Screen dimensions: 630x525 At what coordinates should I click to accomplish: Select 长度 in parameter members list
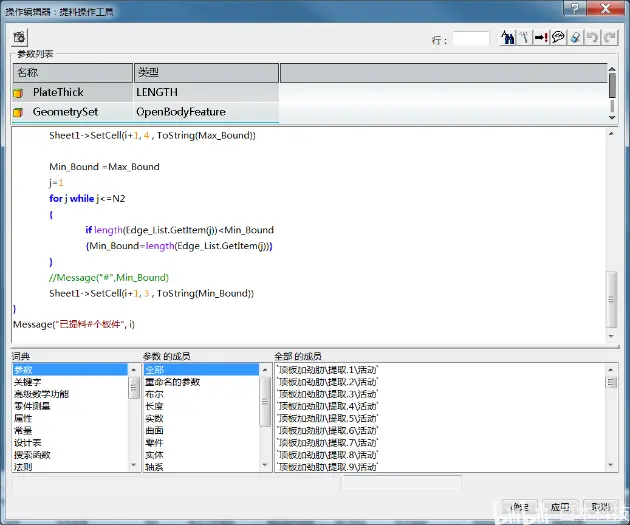tap(154, 406)
